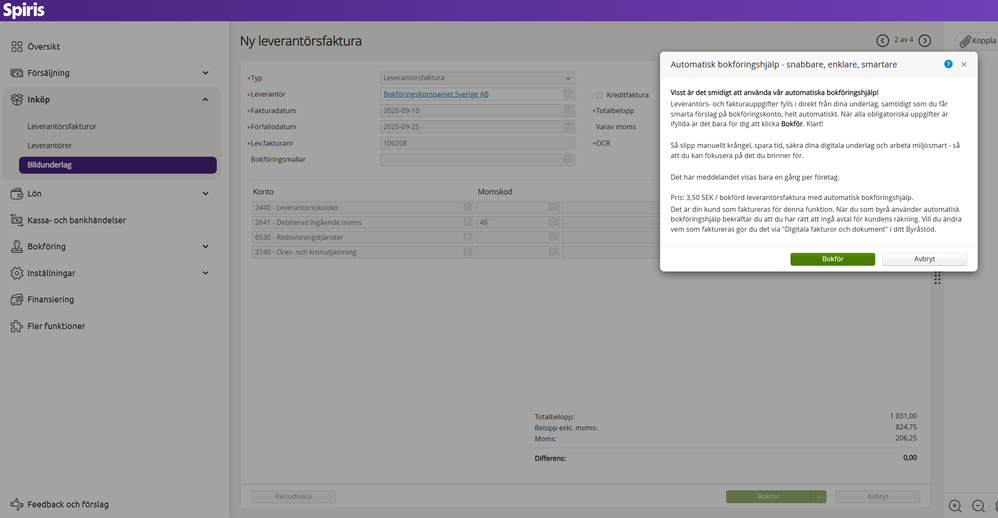Image resolution: width=998 pixels, height=518 pixels.
Task: Click the bottom Bokför button
Action: [768, 496]
